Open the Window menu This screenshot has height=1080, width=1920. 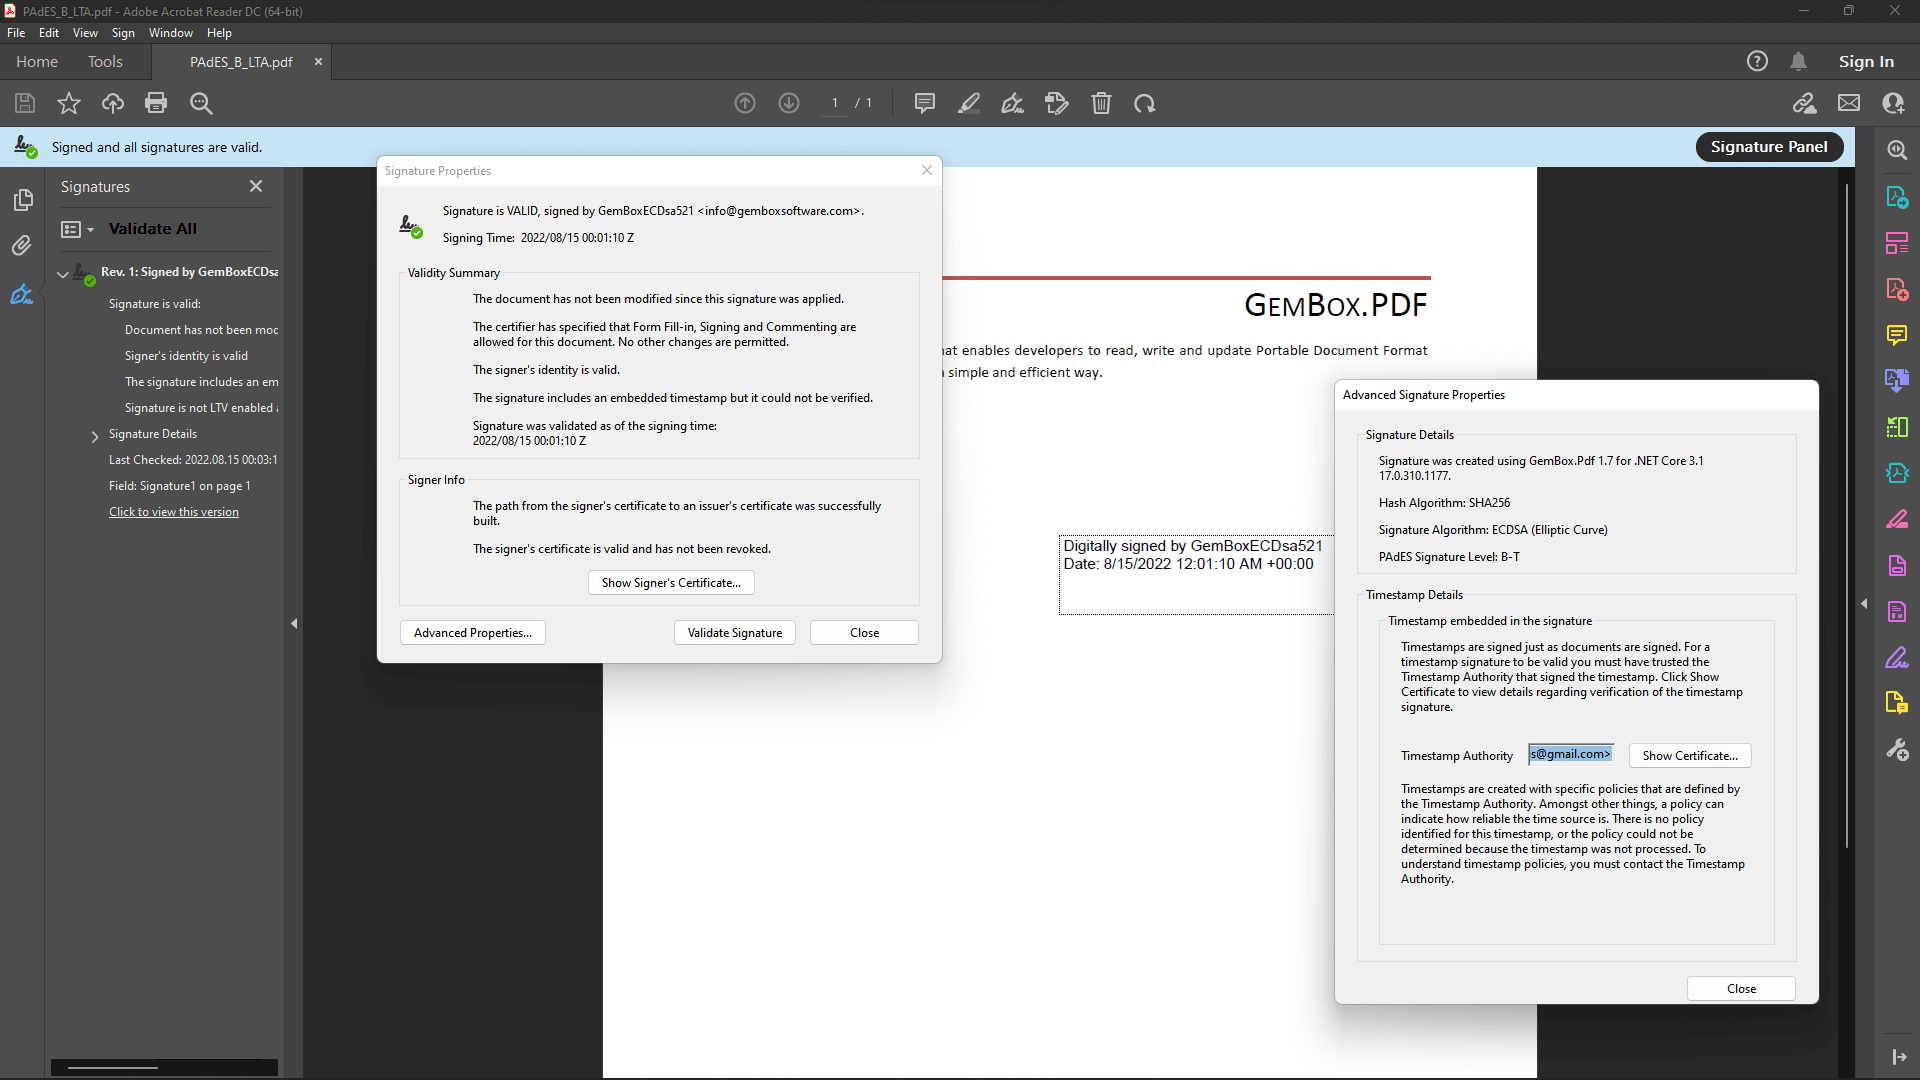170,33
